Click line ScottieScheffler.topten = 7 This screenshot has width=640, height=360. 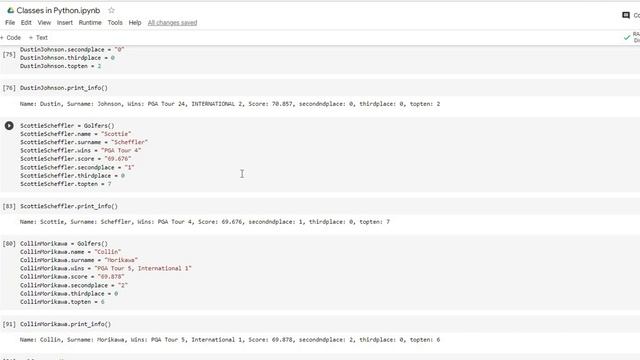66,184
